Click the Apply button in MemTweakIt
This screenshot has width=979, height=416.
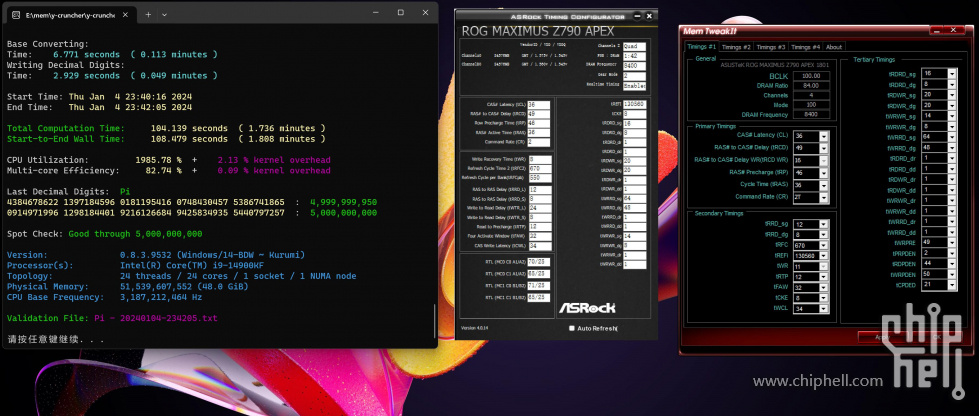click(x=882, y=337)
